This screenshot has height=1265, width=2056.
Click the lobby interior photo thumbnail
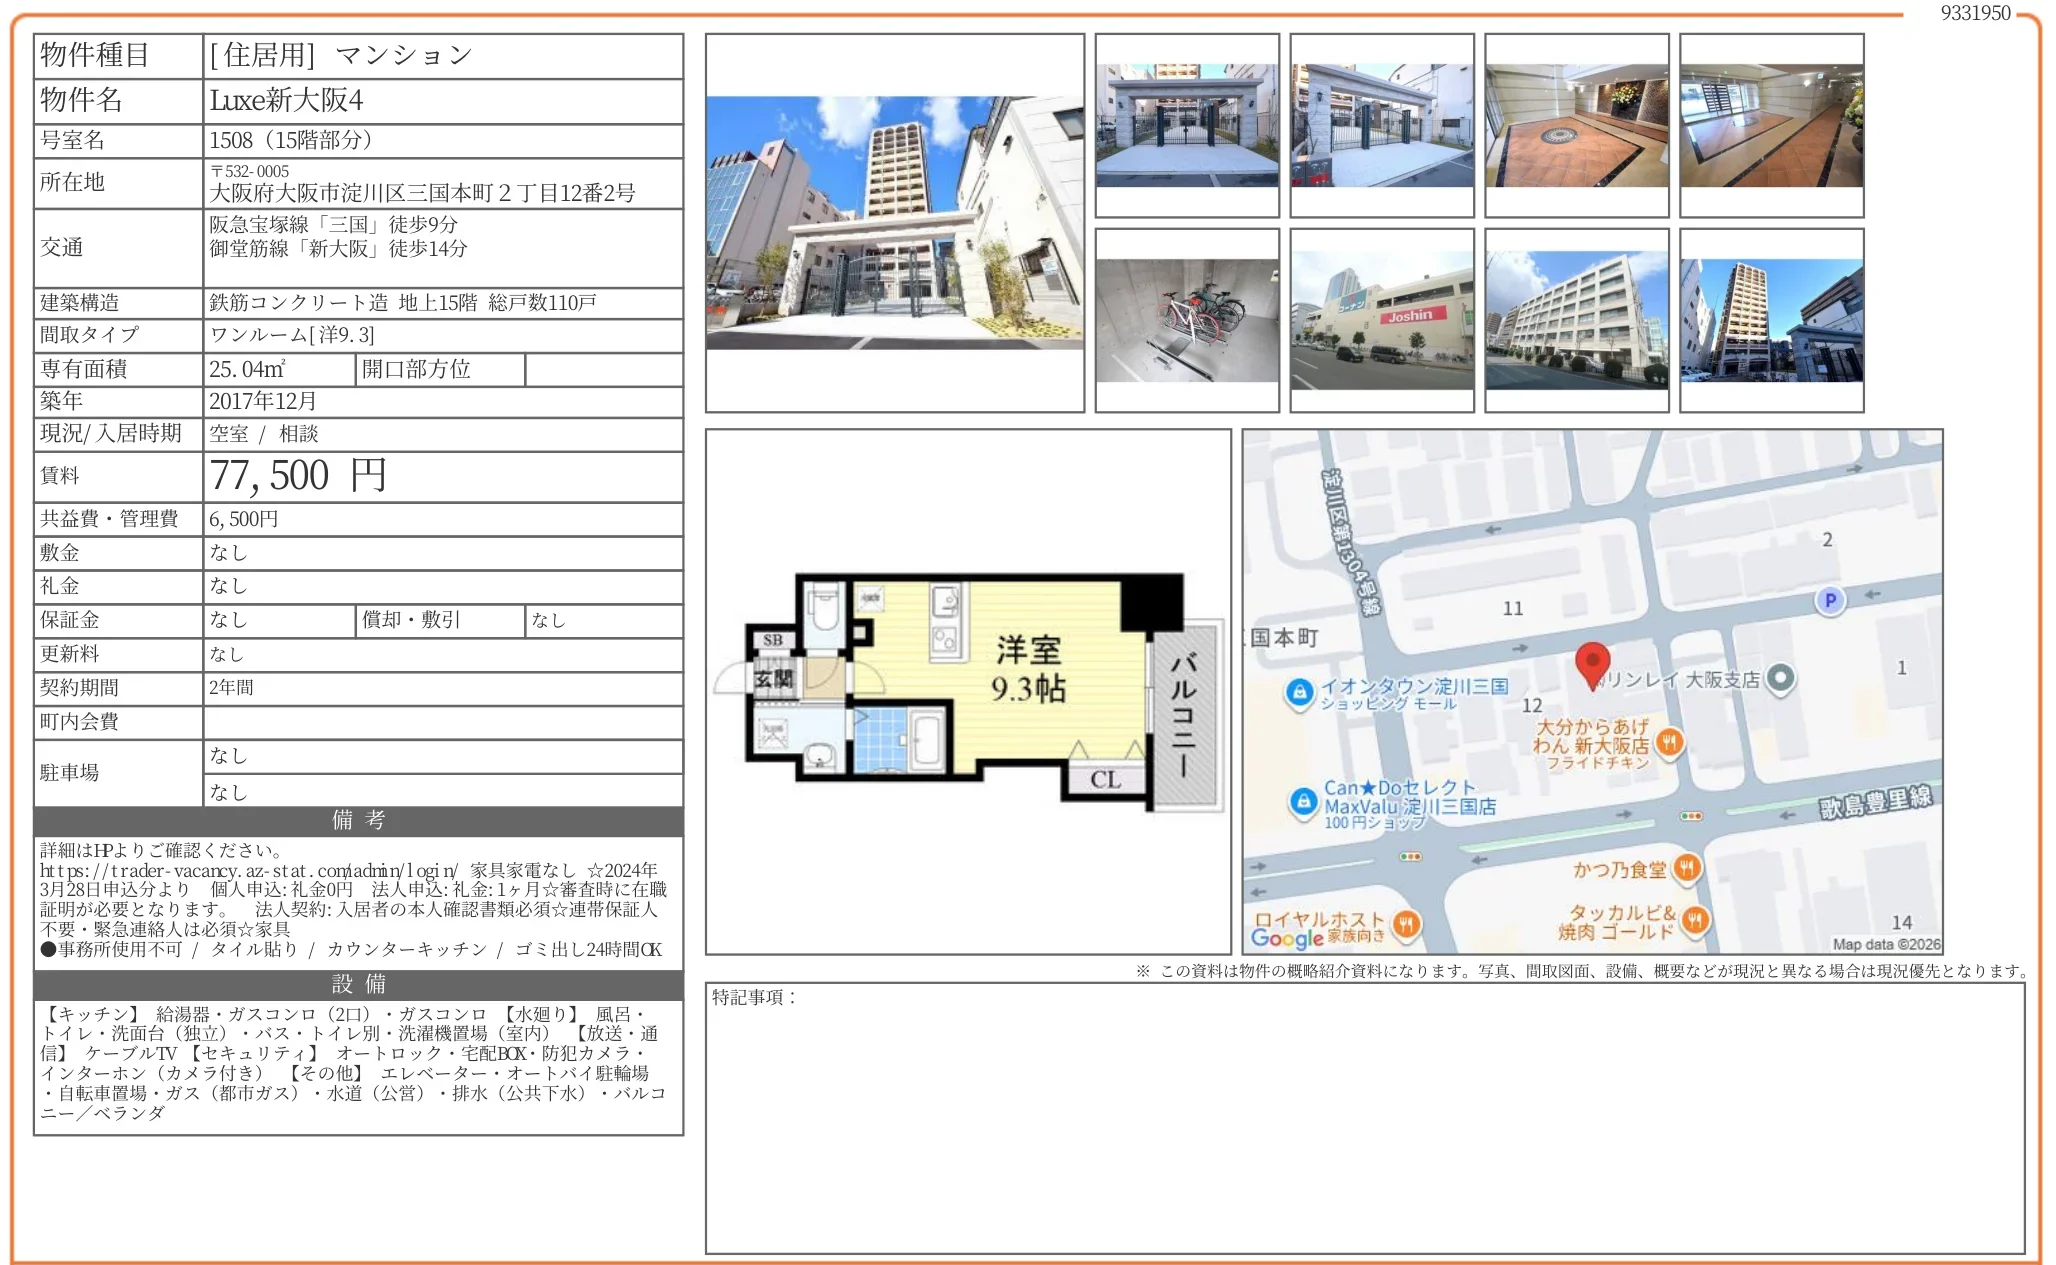(x=1577, y=124)
